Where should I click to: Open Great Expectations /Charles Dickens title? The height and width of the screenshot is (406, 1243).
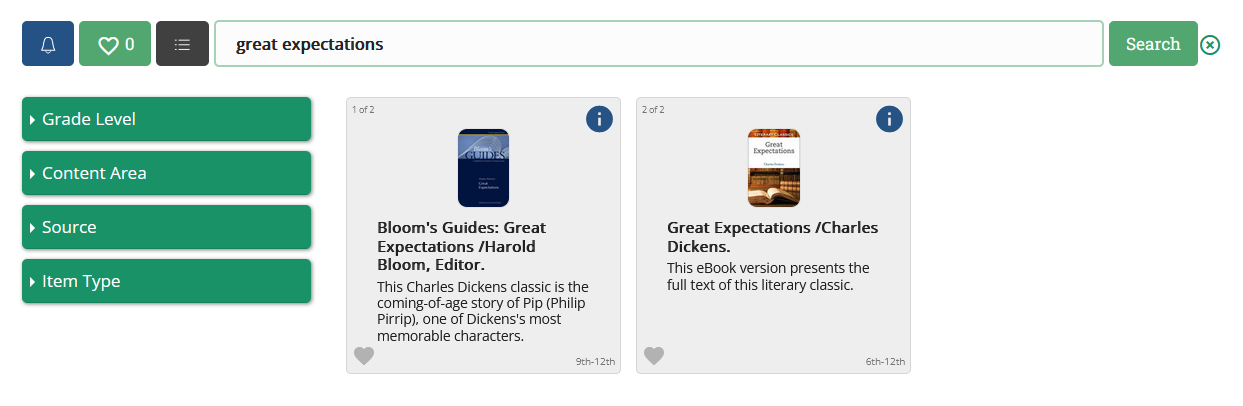773,237
